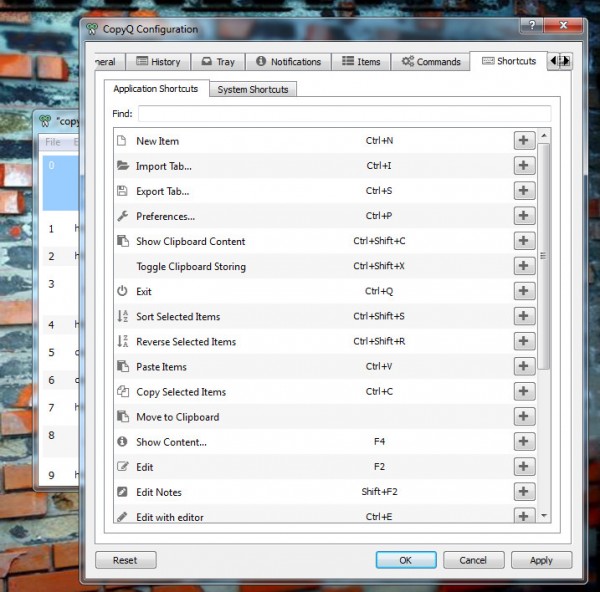600x592 pixels.
Task: Open File menu in background CopyQ window
Action: tap(53, 142)
